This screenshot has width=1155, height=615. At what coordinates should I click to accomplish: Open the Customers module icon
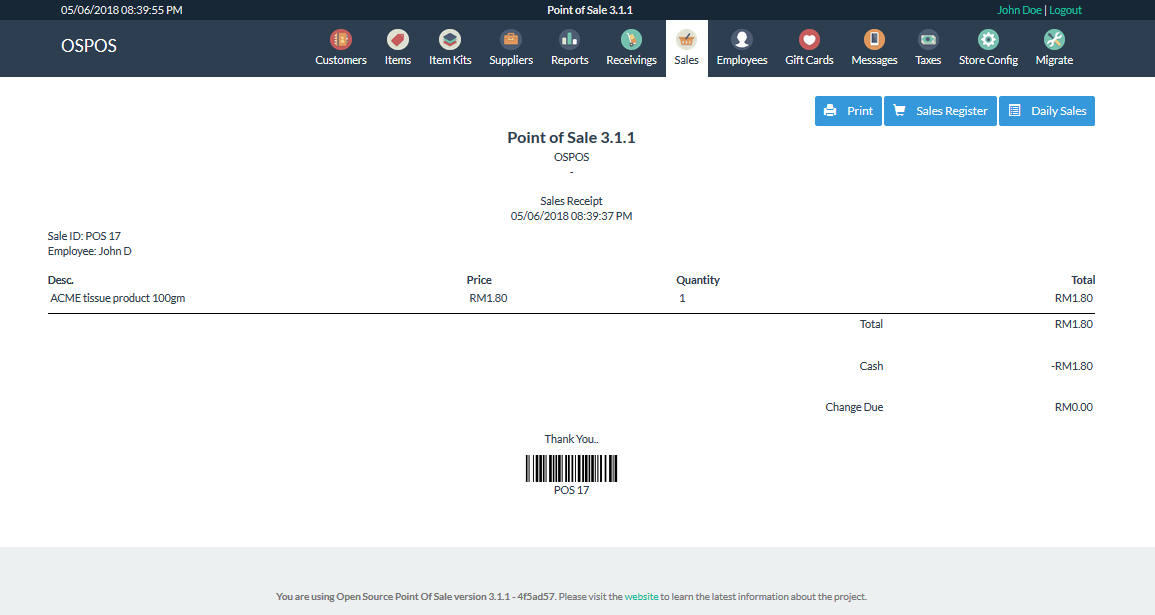pyautogui.click(x=340, y=46)
